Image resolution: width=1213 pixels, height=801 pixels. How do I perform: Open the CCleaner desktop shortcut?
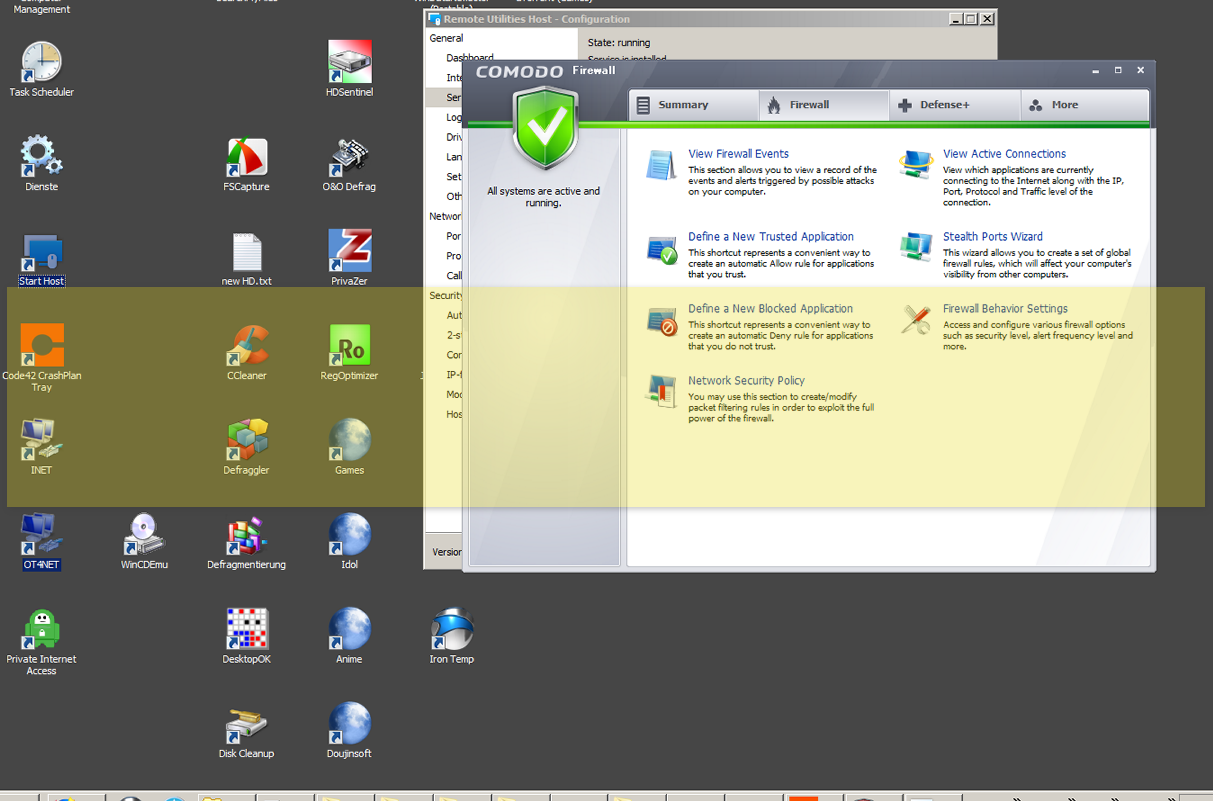pyautogui.click(x=246, y=346)
